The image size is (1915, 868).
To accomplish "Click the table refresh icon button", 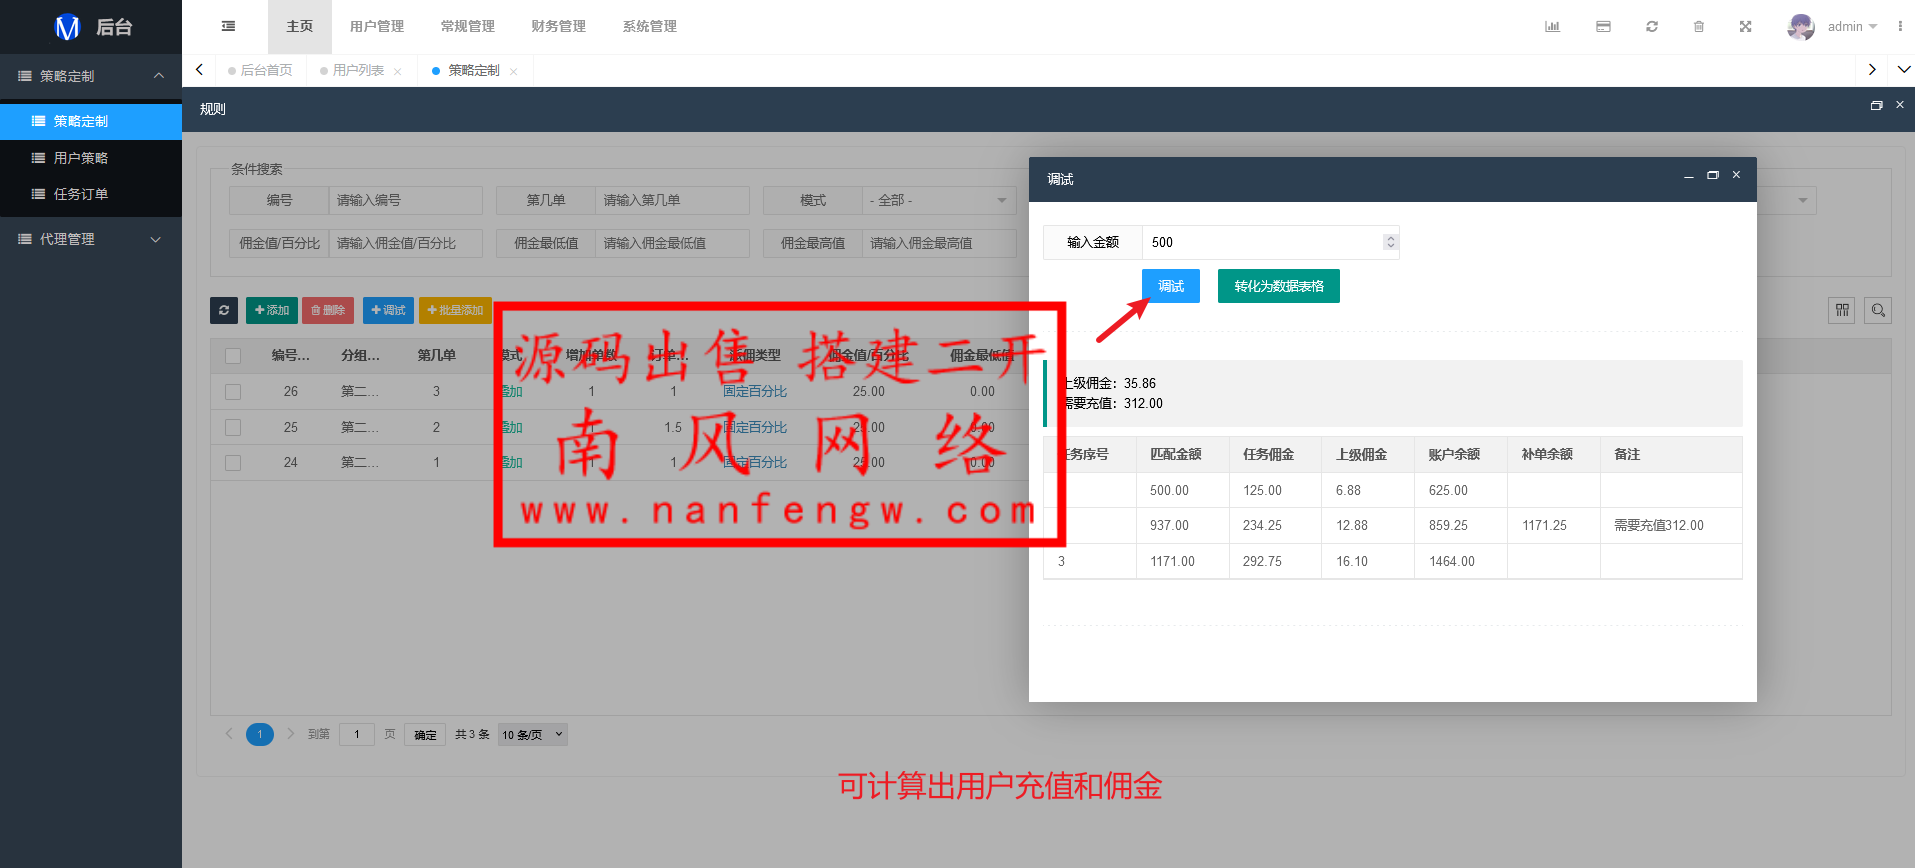I will coord(224,310).
